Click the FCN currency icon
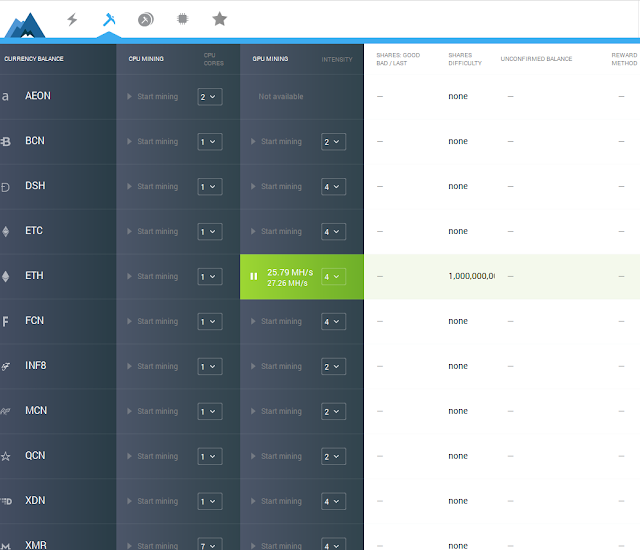 (x=5, y=322)
